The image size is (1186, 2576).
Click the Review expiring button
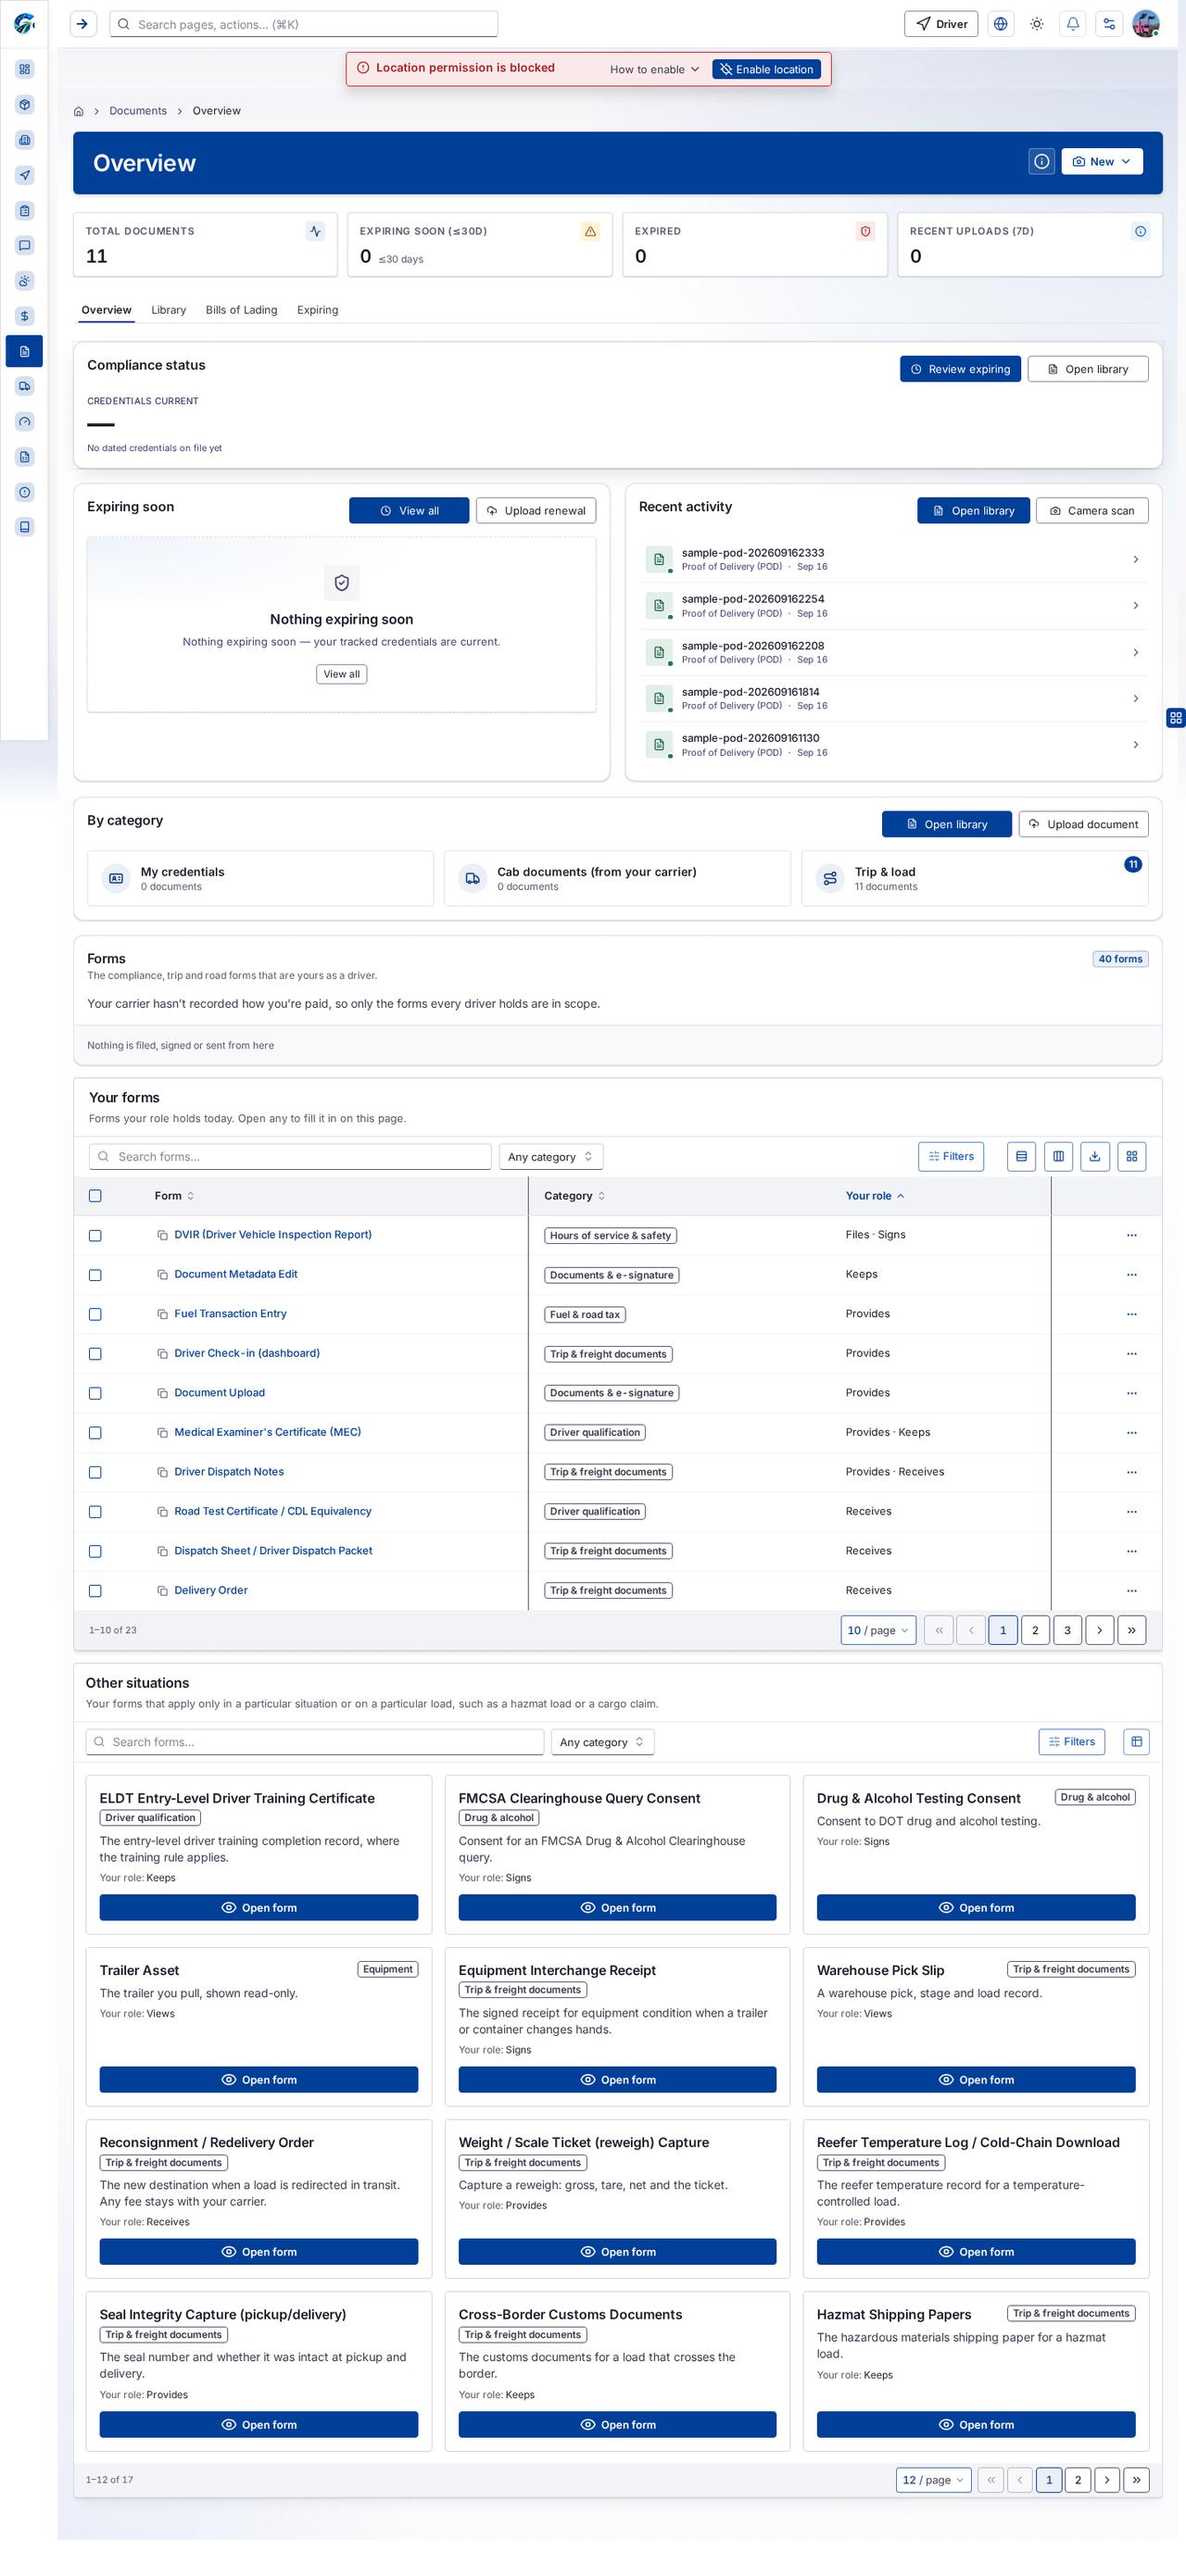coord(960,369)
